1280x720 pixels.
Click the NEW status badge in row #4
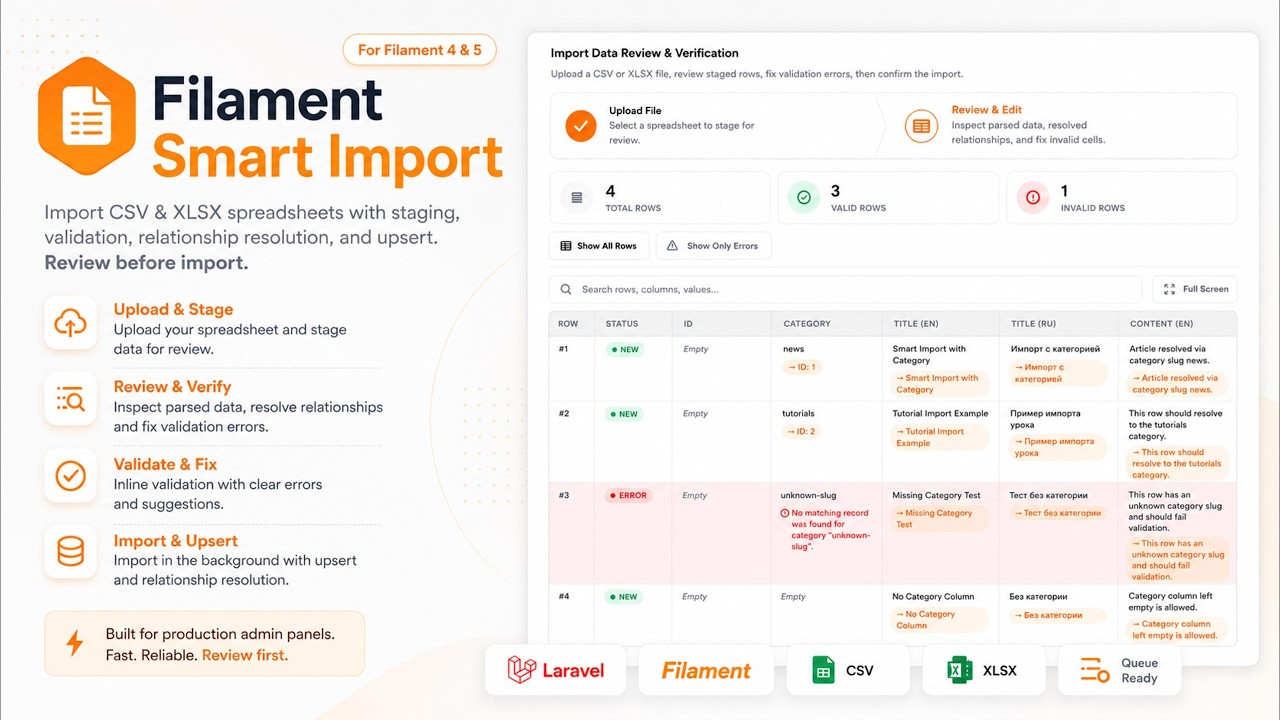(624, 597)
